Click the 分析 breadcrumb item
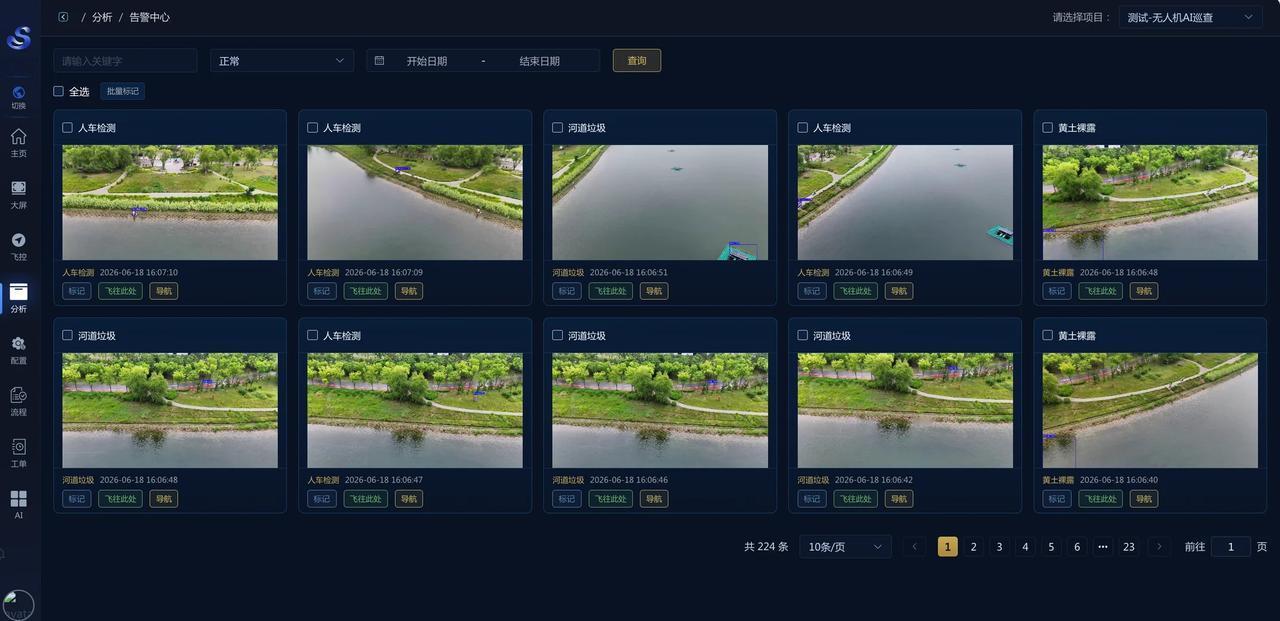Screen dimensions: 1280x621 (x=102, y=17)
